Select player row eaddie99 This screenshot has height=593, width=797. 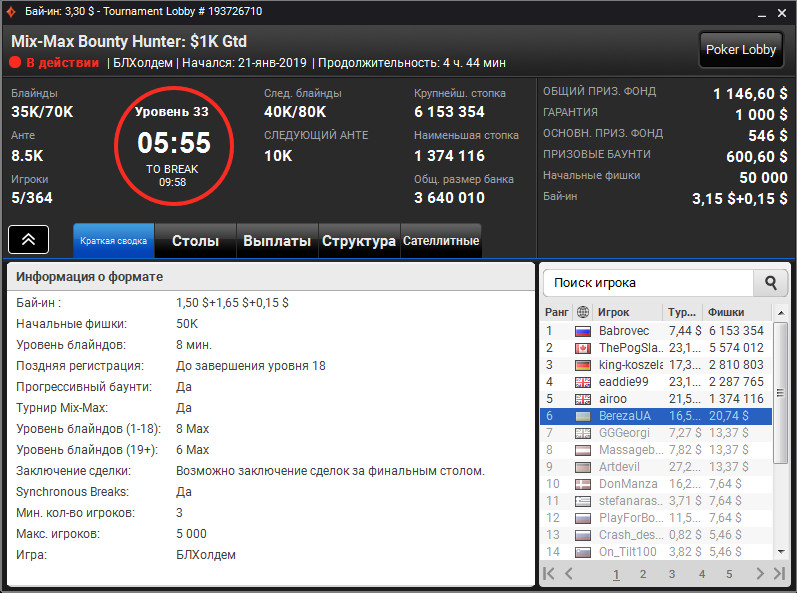click(x=656, y=382)
